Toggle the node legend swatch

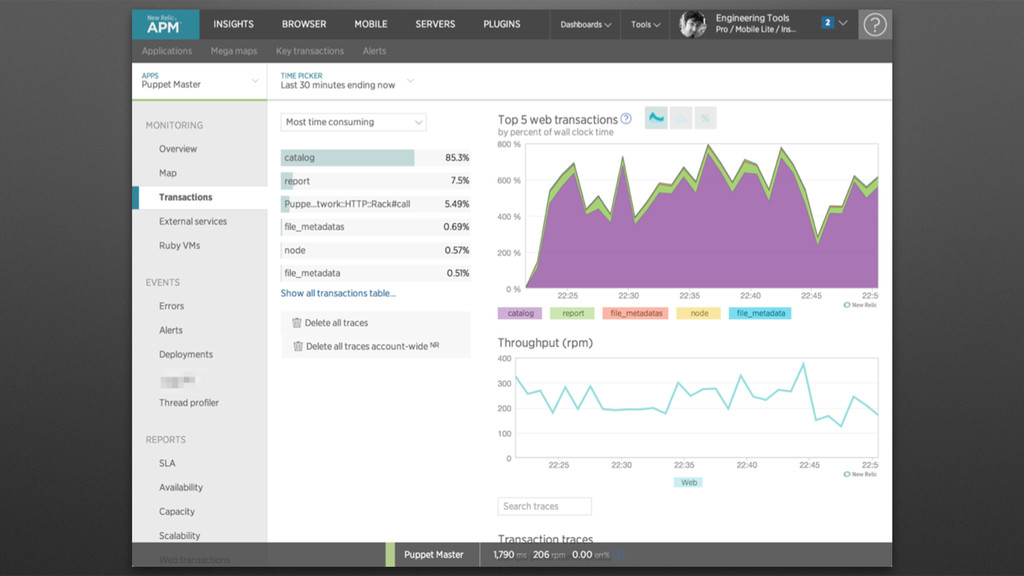[x=699, y=313]
